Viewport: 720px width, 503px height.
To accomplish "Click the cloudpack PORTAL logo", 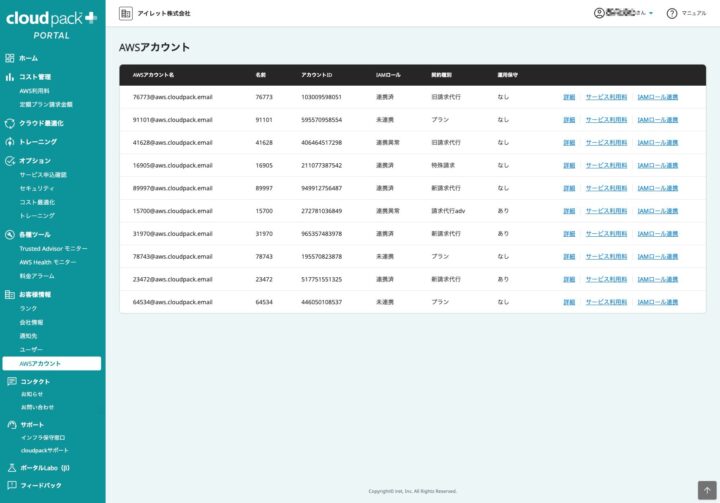I will 51,24.
